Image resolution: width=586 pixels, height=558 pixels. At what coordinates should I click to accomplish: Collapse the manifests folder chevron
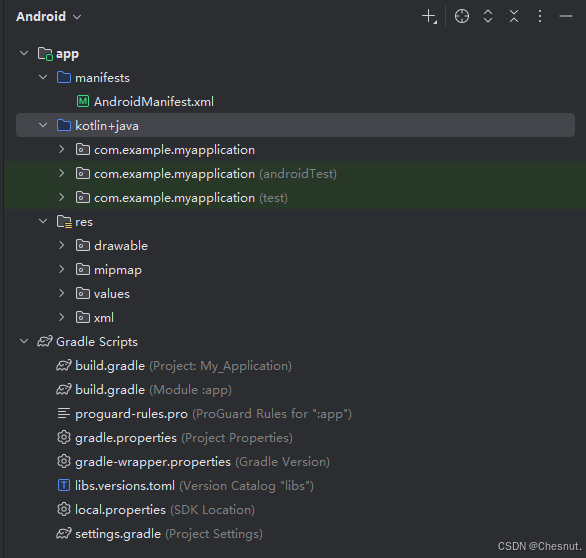pos(43,77)
